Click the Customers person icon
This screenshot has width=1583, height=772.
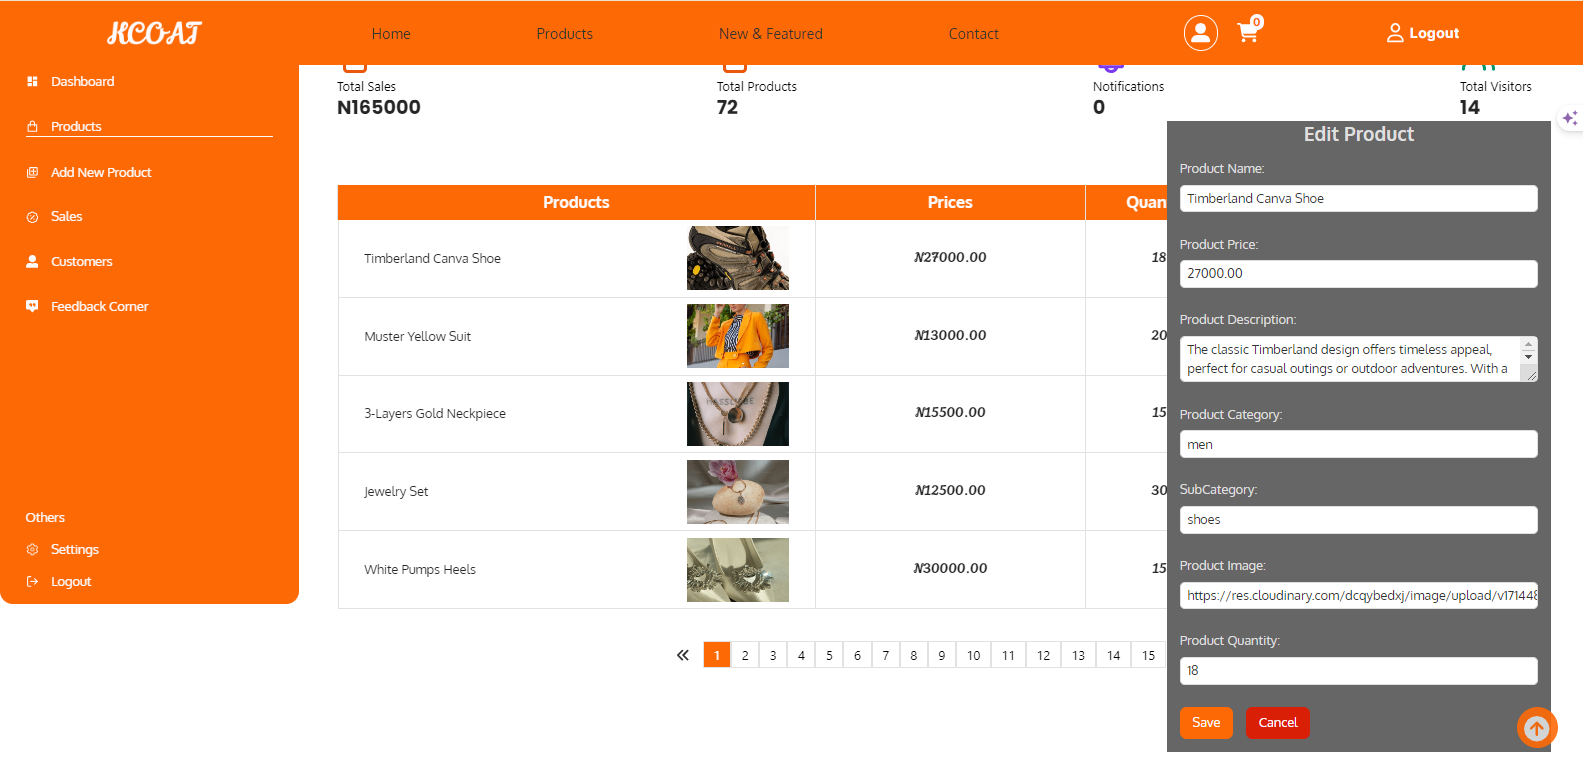point(32,261)
